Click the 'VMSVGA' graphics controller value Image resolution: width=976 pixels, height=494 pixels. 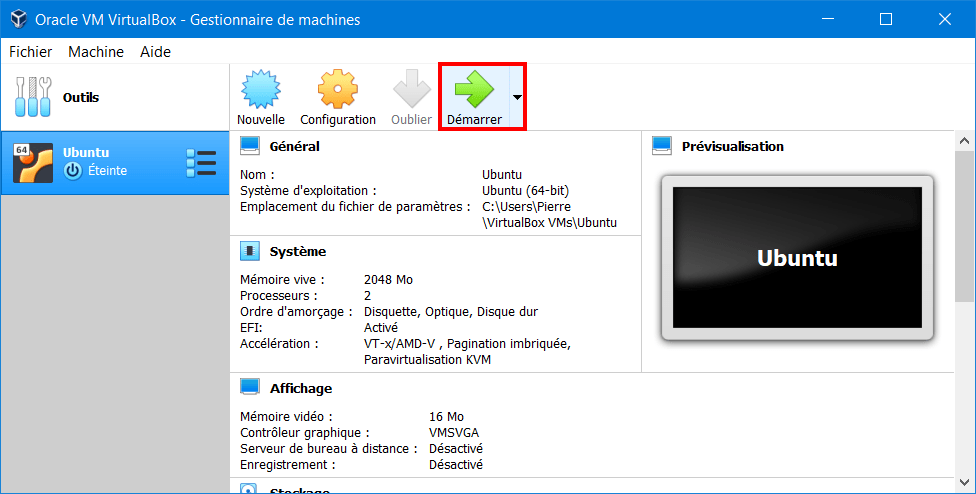point(454,432)
